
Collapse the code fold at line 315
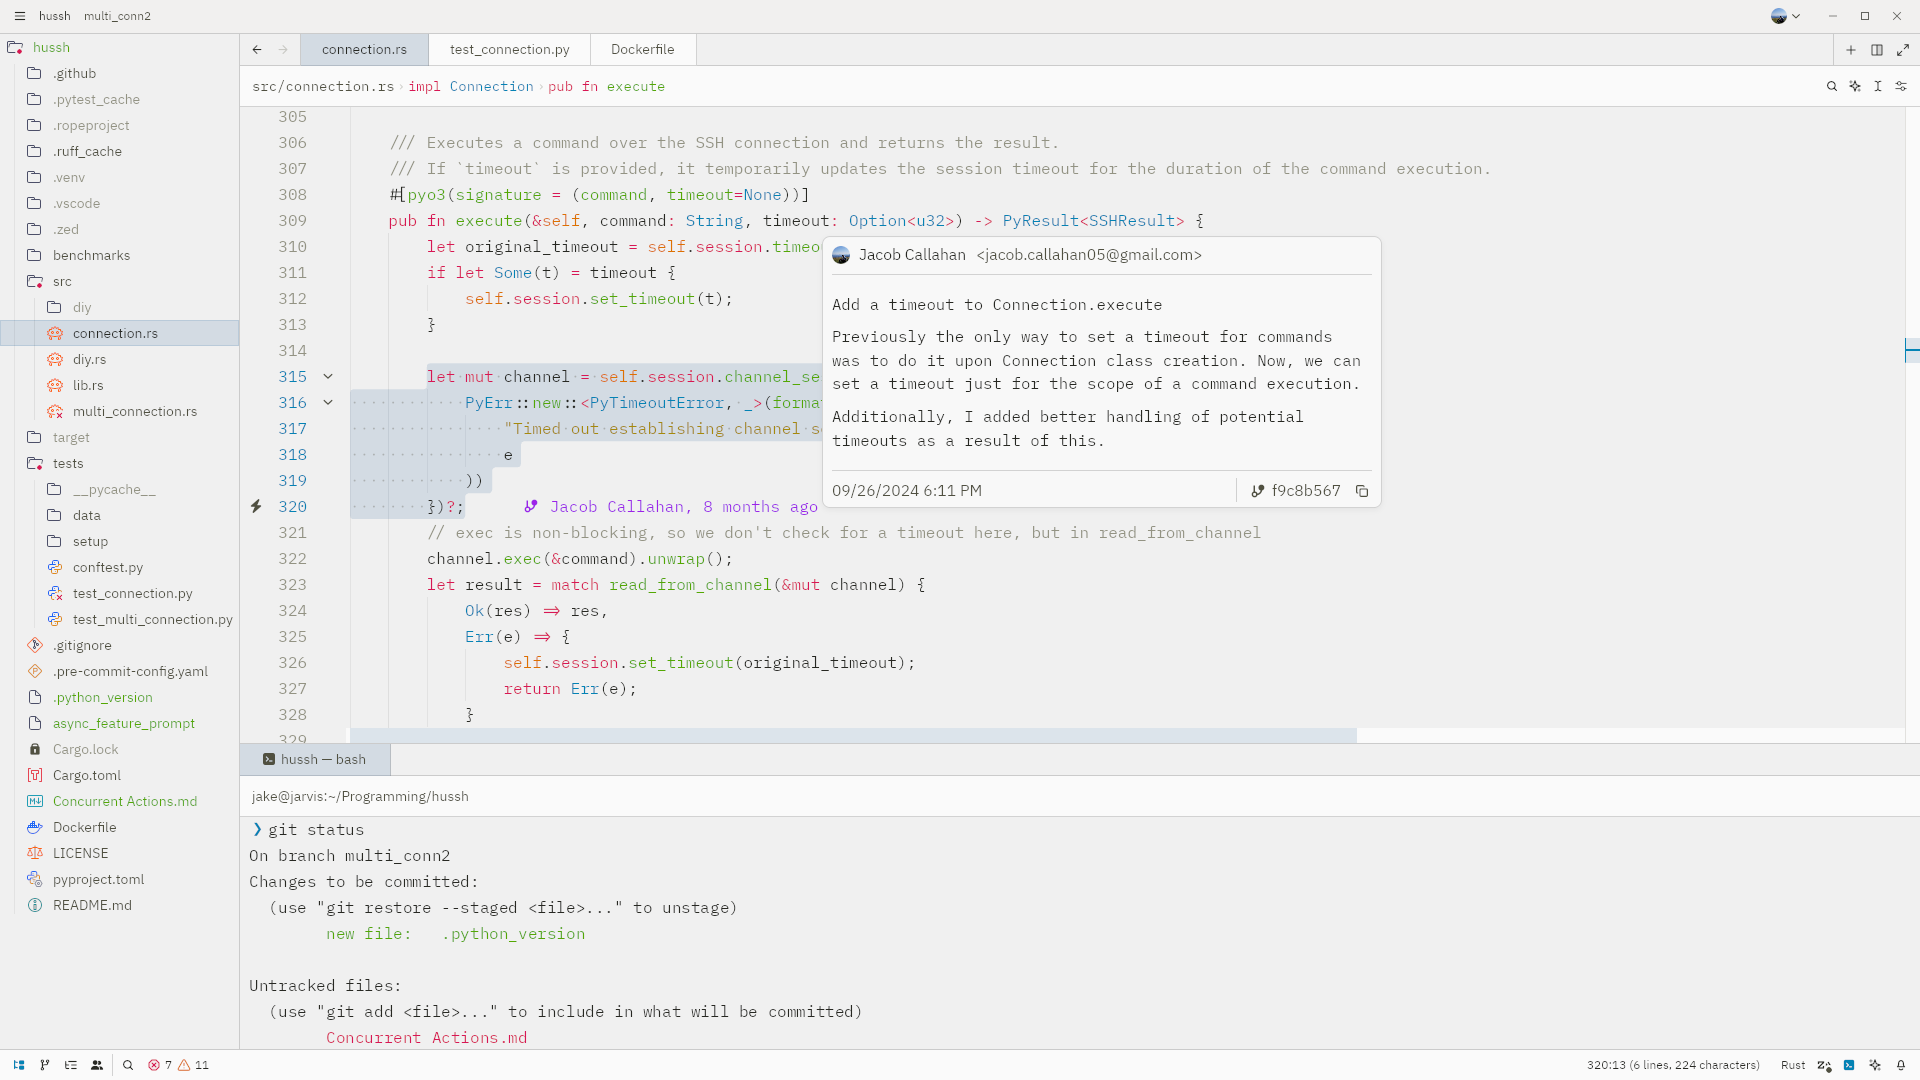[328, 377]
